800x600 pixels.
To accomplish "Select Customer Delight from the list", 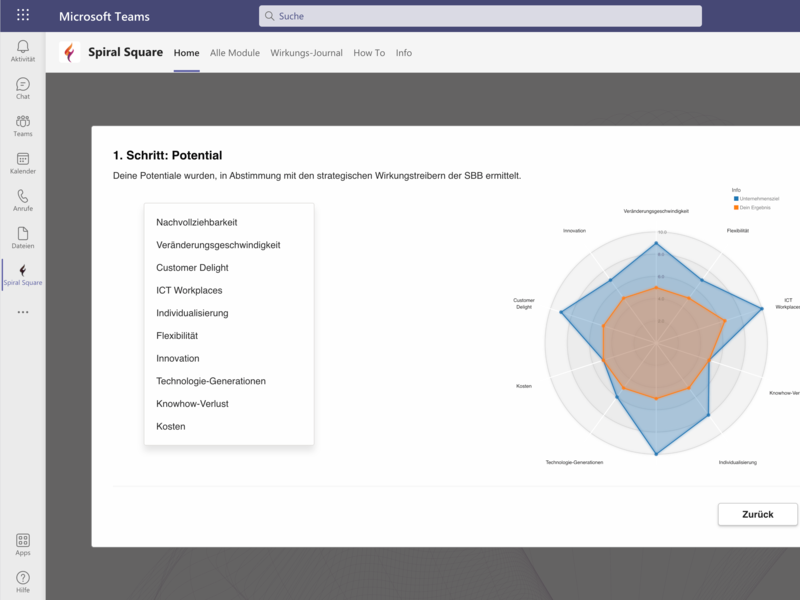I will click(x=192, y=268).
